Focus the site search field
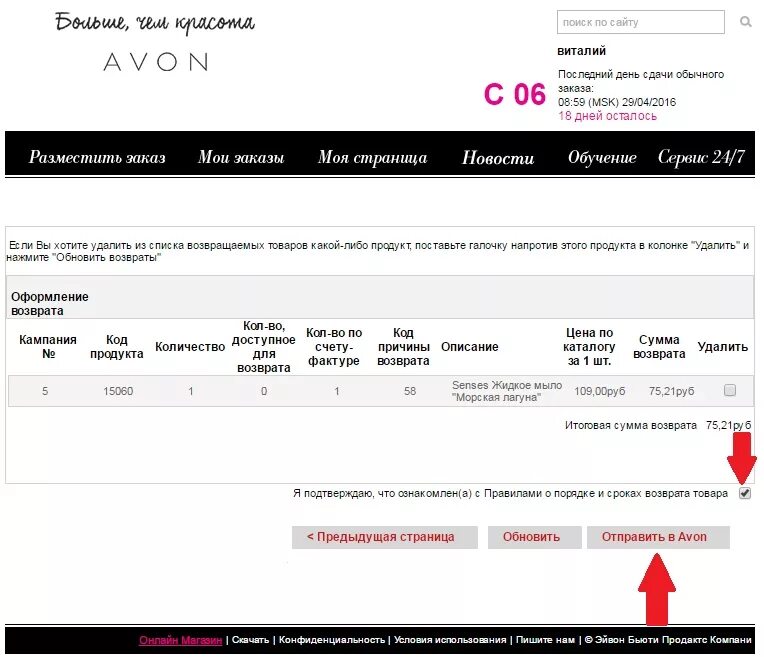Viewport: 764px width, 657px height. (641, 22)
